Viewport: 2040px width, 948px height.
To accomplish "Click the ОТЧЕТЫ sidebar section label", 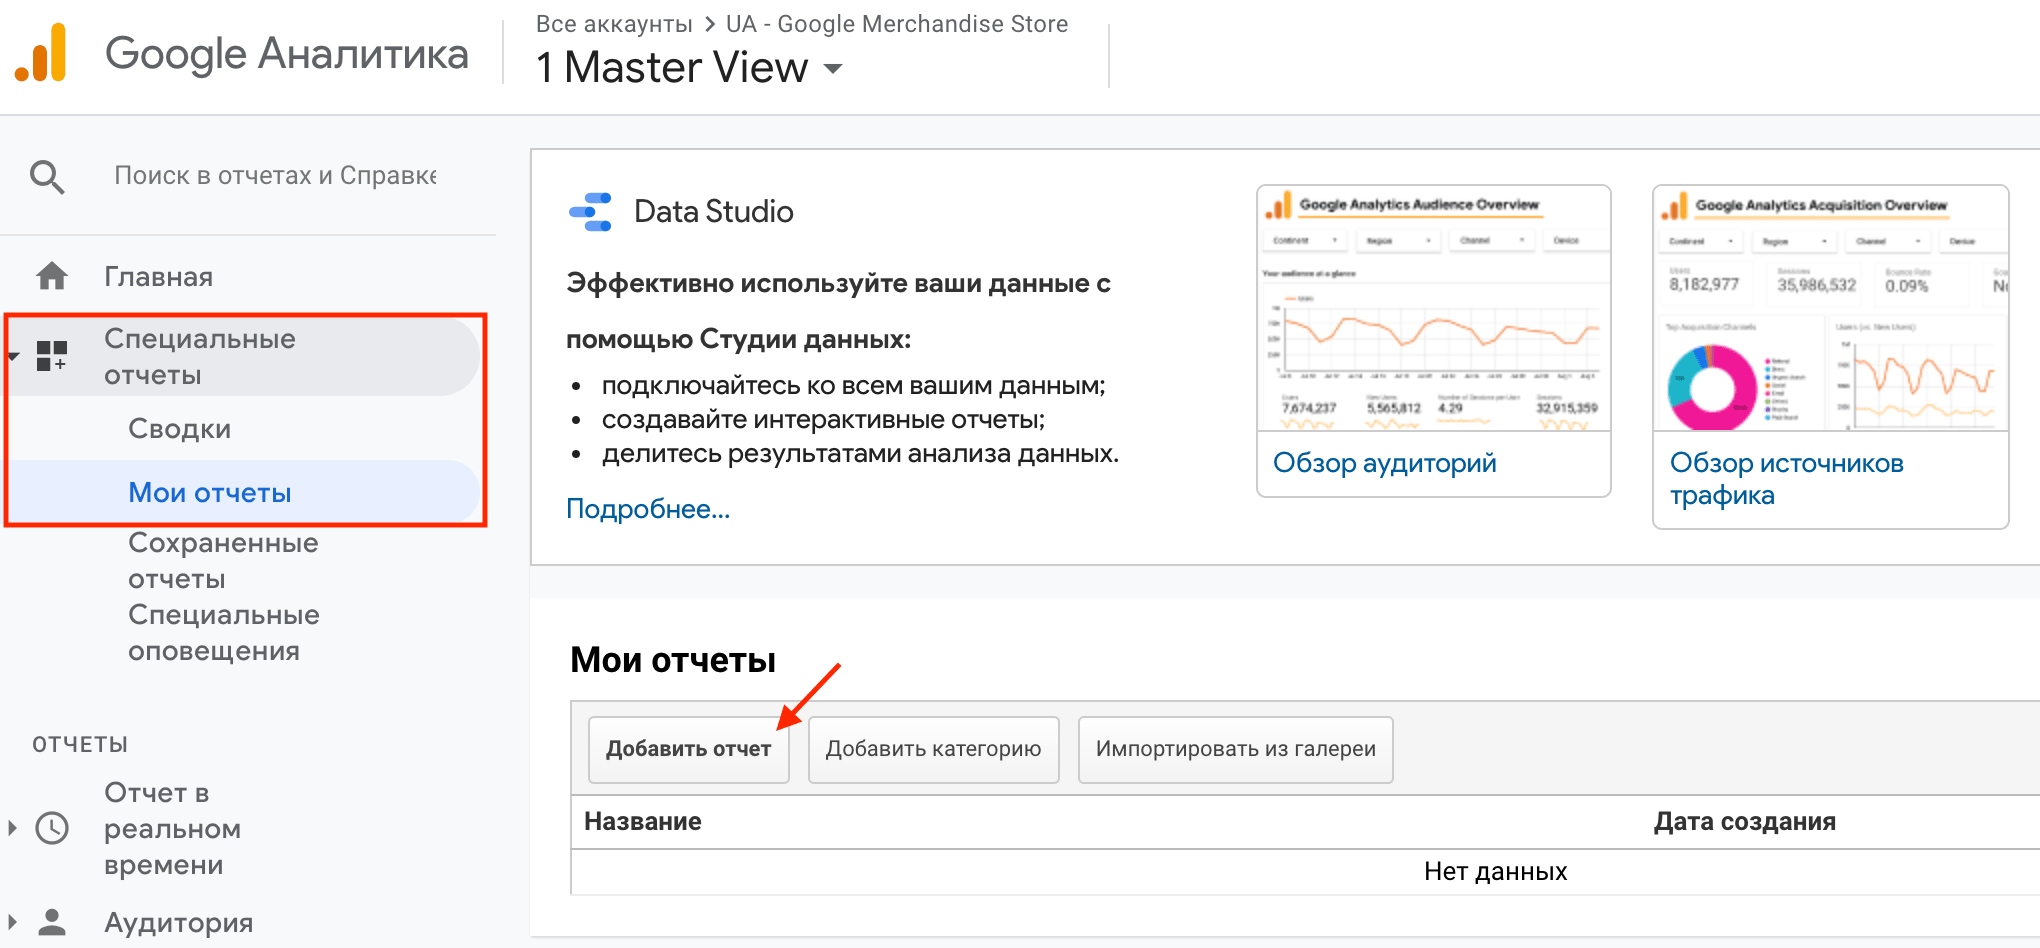I will click(80, 744).
